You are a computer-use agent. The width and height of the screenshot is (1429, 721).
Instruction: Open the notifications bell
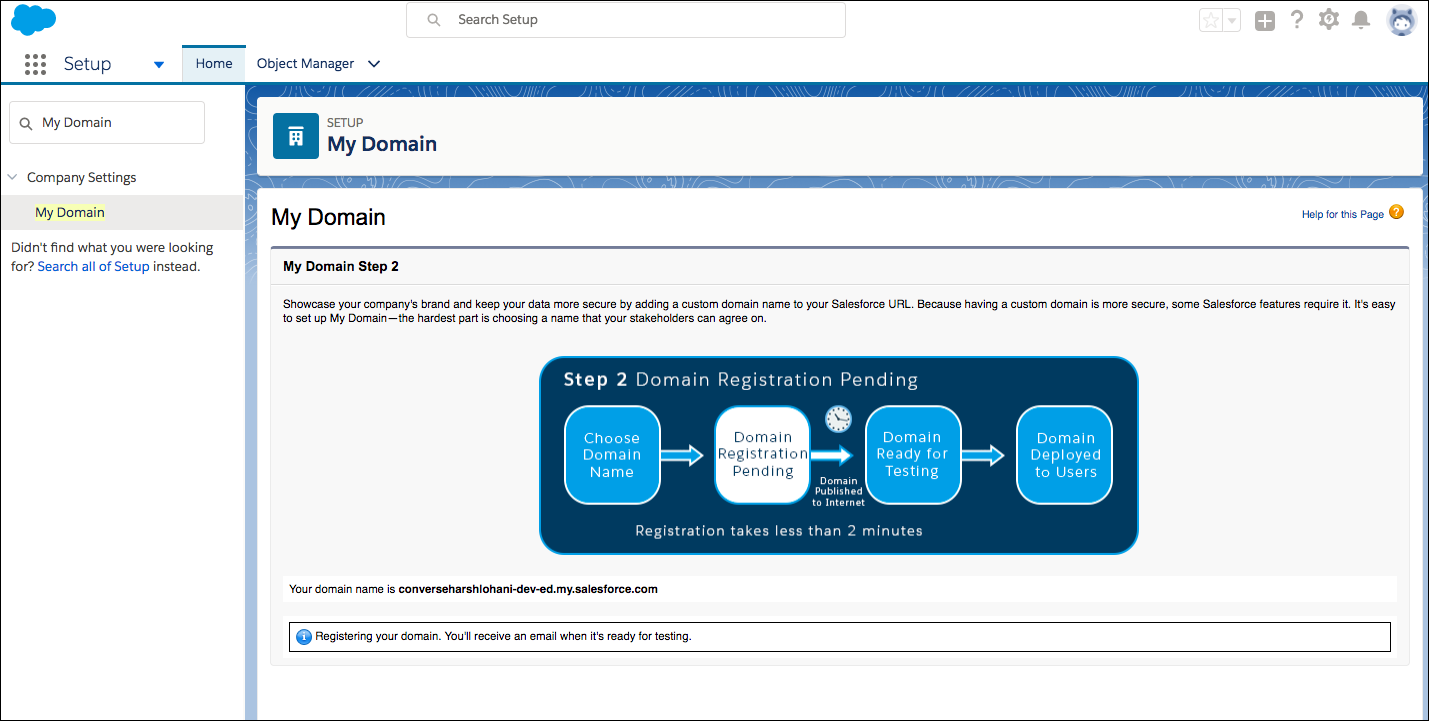click(x=1360, y=20)
